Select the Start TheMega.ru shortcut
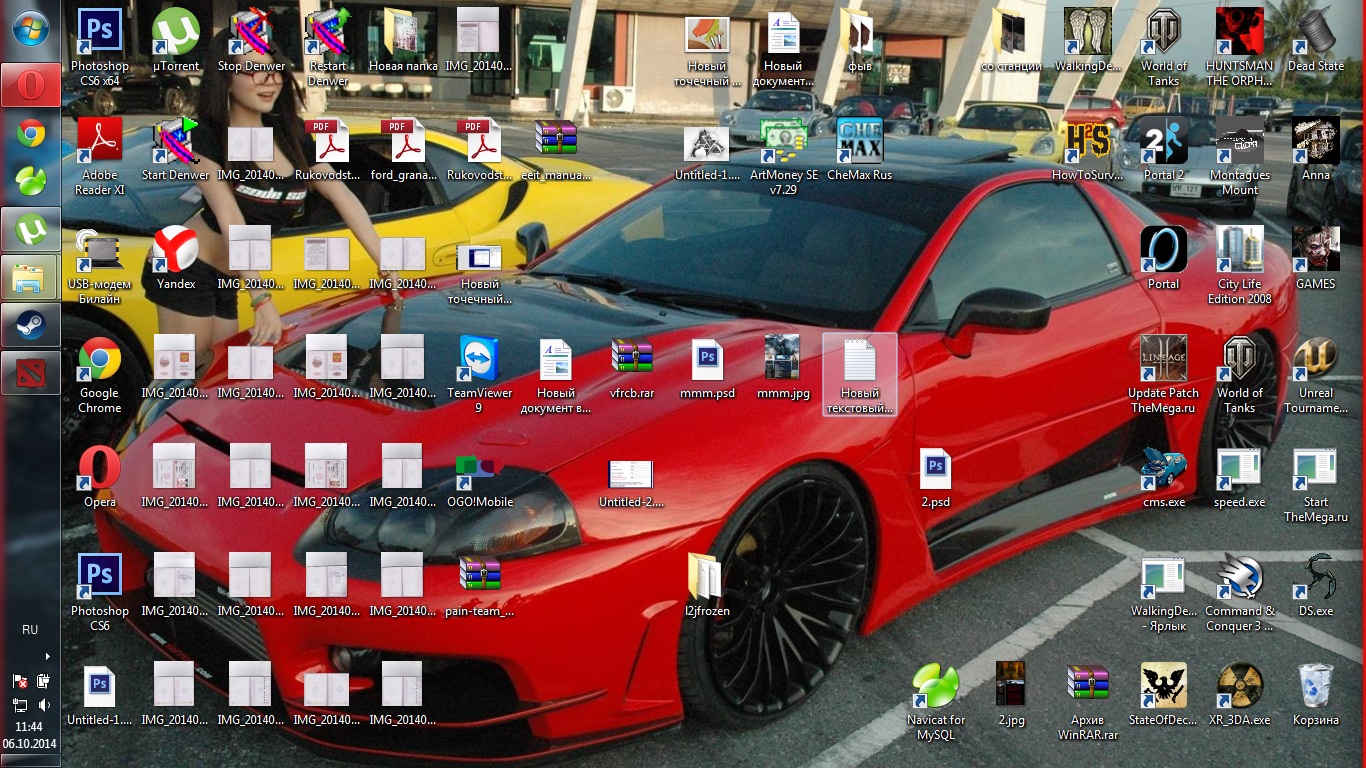This screenshot has width=1366, height=768. pos(1315,482)
